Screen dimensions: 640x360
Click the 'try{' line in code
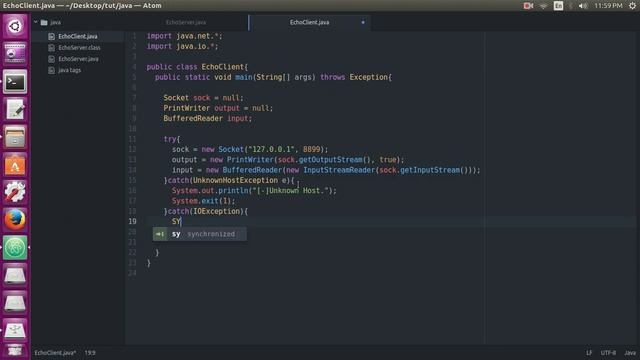click(172, 139)
